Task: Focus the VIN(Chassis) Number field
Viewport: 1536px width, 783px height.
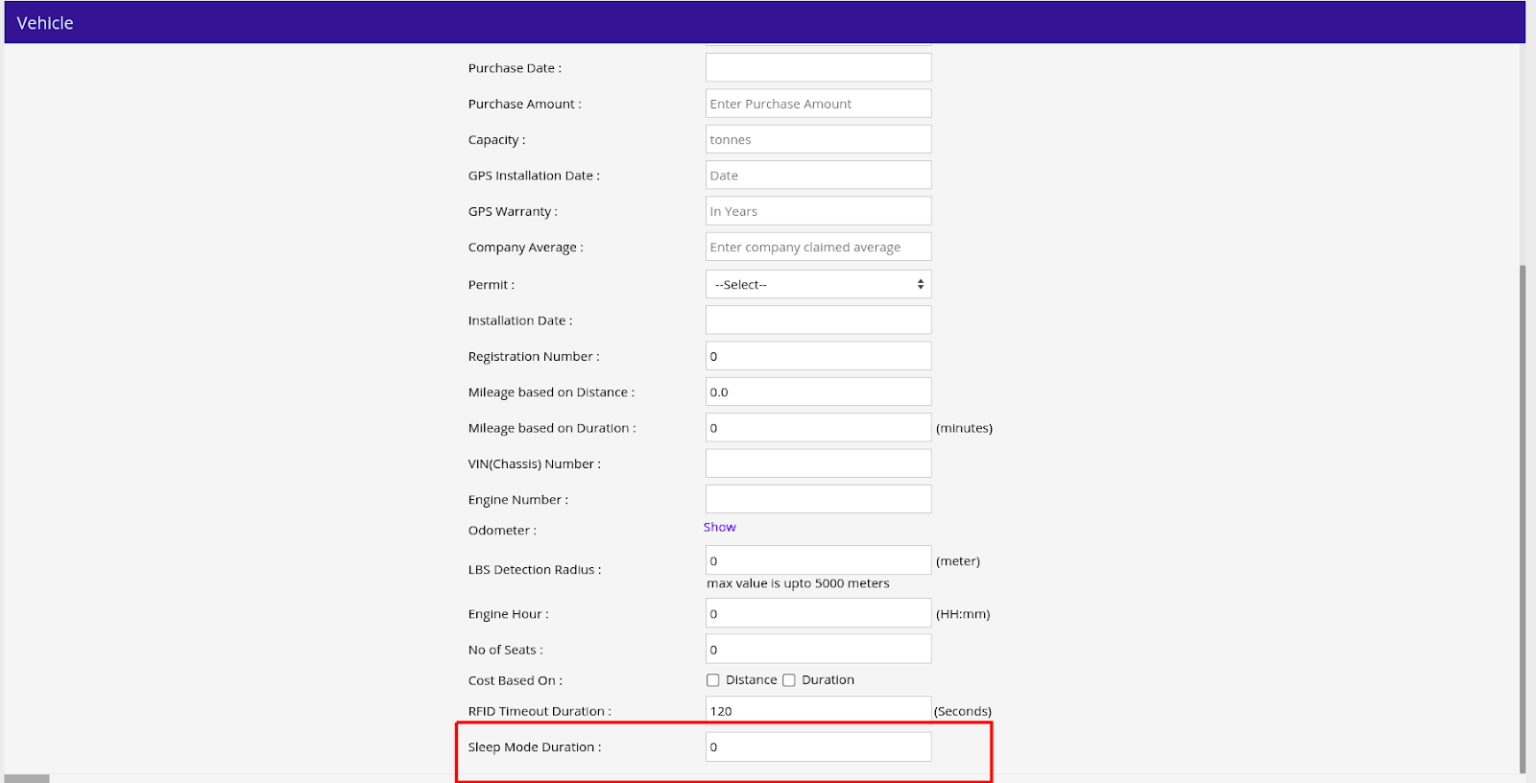Action: 818,464
